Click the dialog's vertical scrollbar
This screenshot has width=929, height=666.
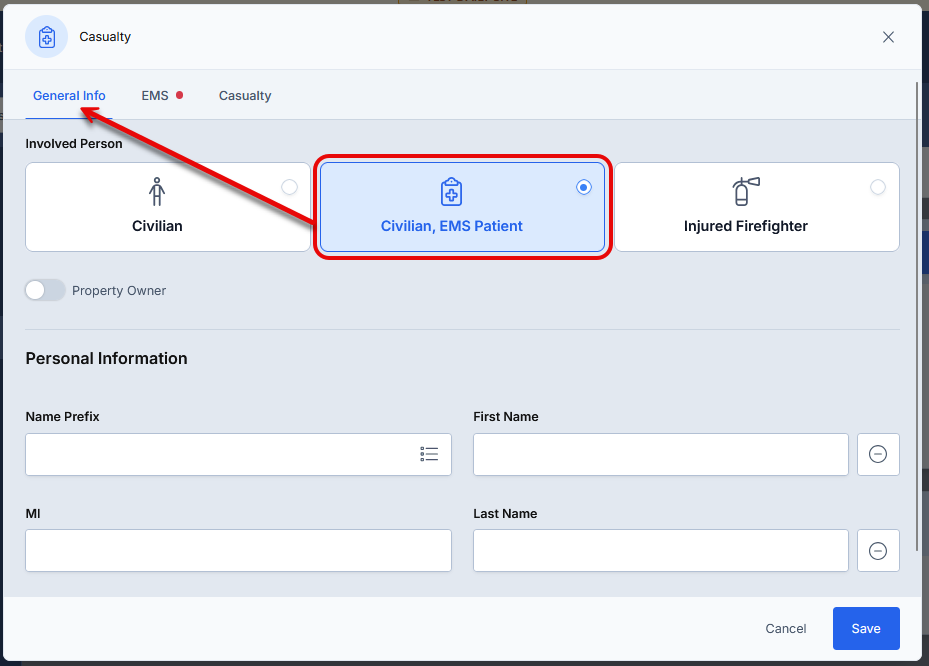(x=918, y=317)
